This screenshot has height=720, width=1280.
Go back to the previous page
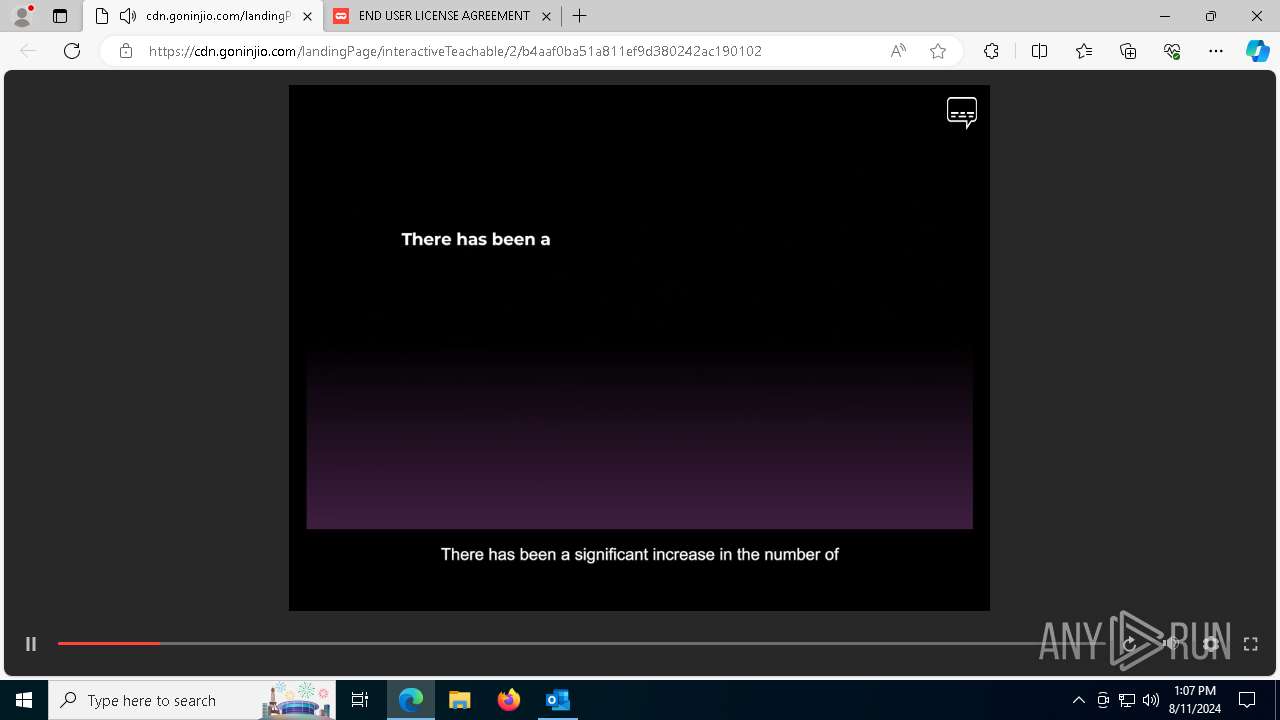click(28, 51)
